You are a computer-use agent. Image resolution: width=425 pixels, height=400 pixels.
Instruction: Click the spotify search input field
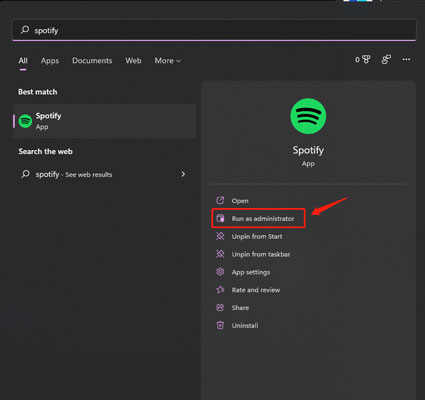[x=214, y=30]
